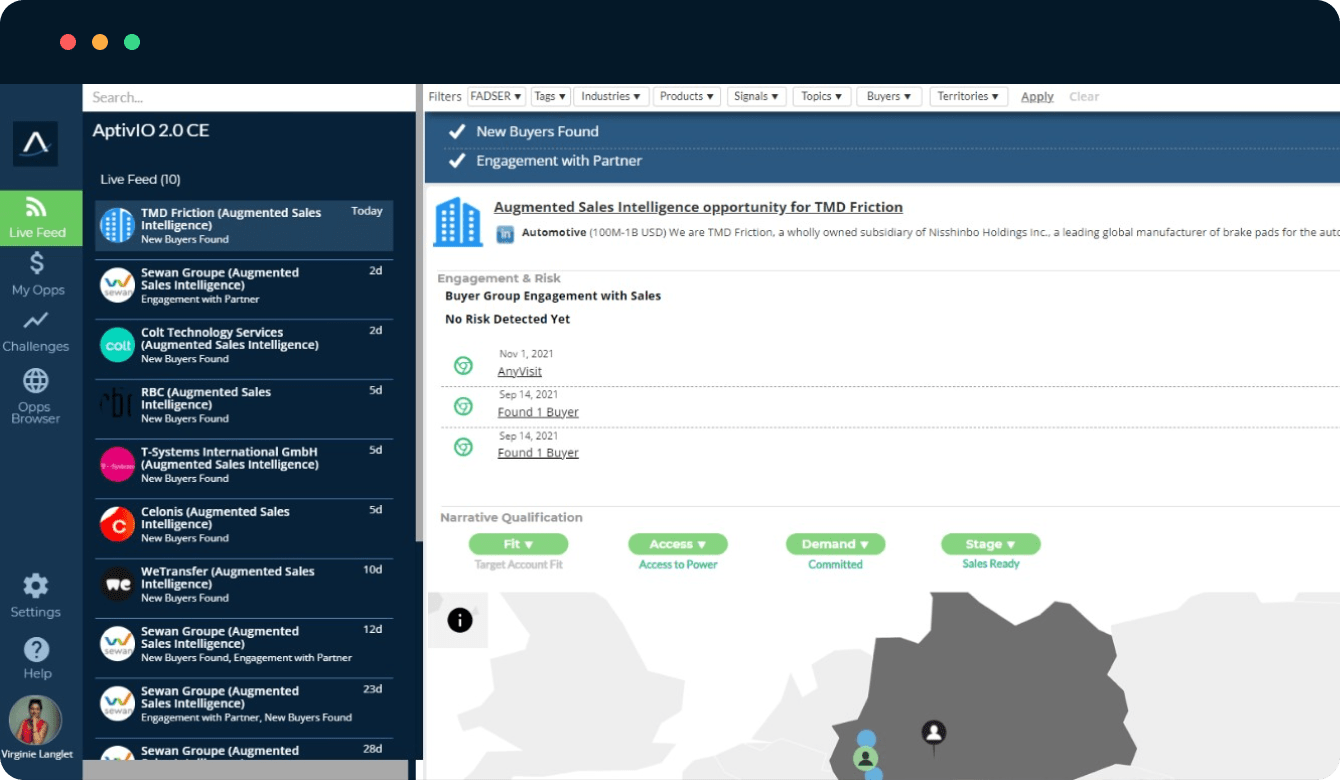The width and height of the screenshot is (1340, 780).
Task: Open the AnyVisit engagement link
Action: [520, 372]
